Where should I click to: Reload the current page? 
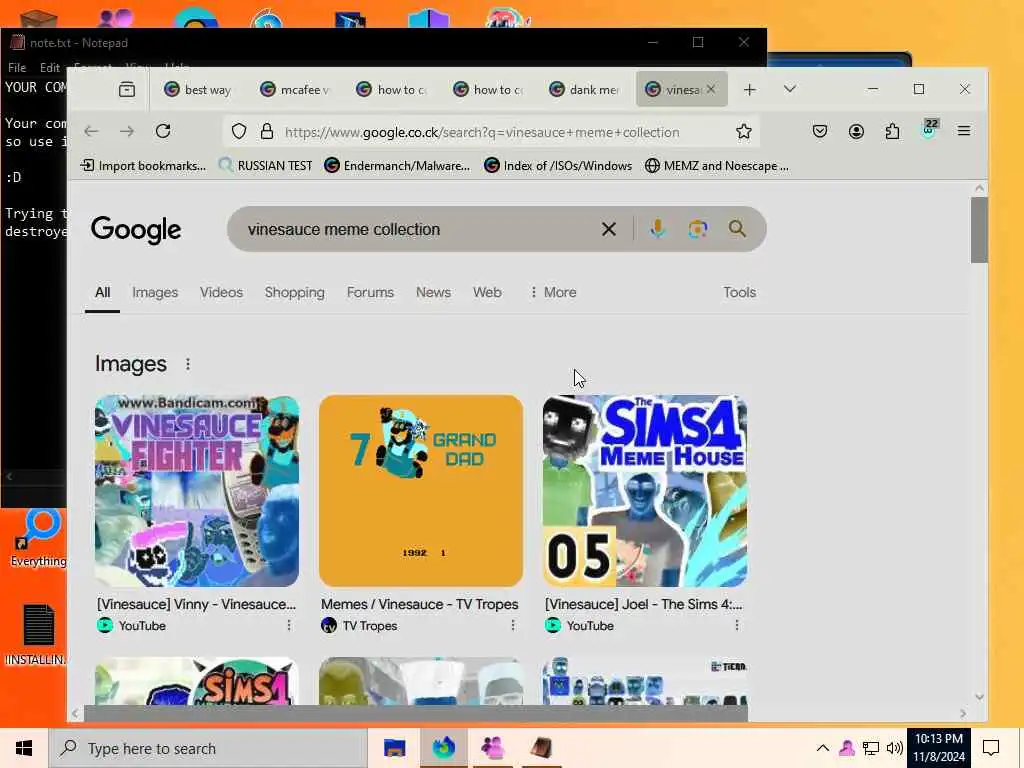(x=163, y=131)
